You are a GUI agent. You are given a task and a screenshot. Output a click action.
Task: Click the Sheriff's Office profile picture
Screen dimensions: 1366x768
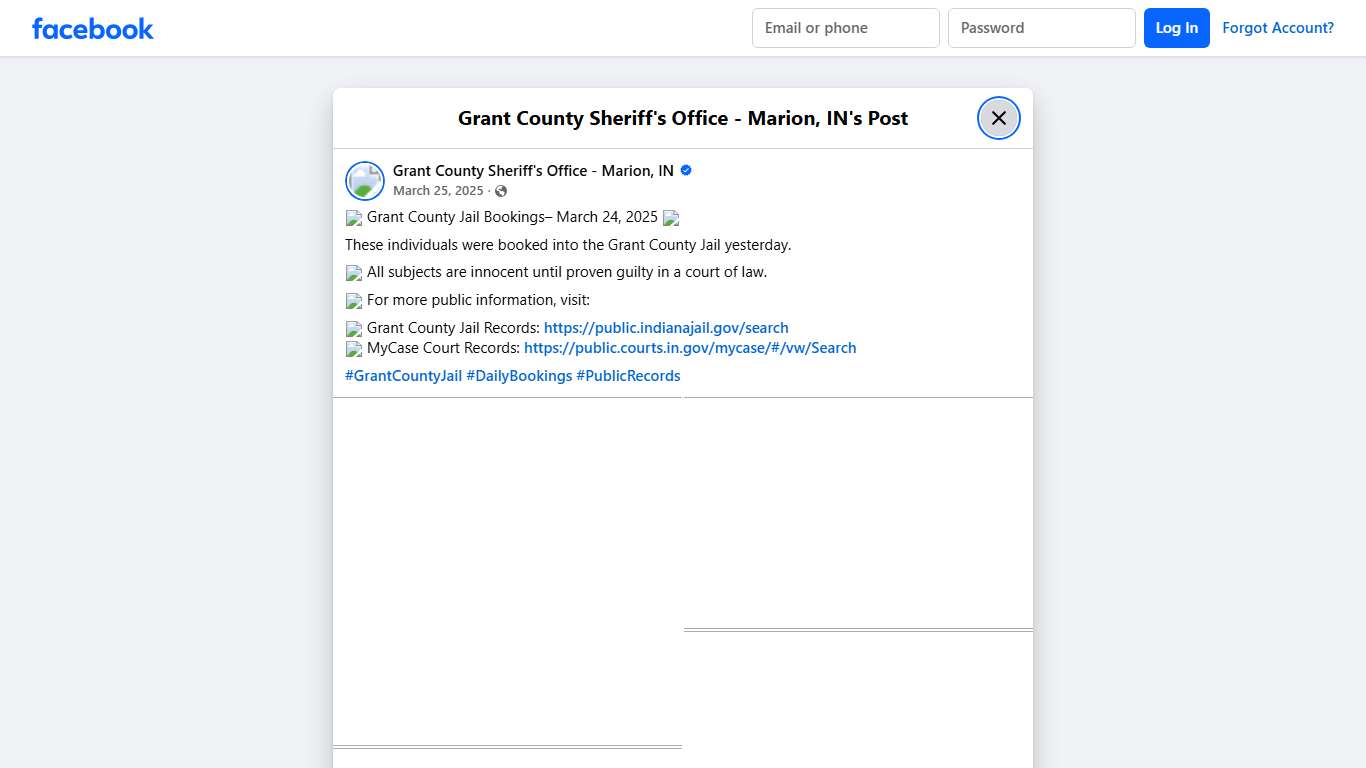pyautogui.click(x=364, y=180)
